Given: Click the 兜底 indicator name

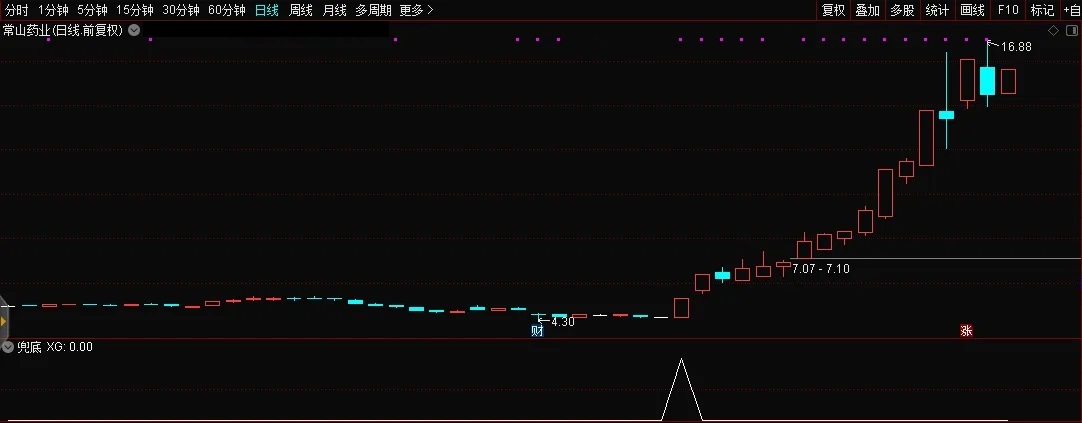Looking at the screenshot, I should click(x=30, y=346).
